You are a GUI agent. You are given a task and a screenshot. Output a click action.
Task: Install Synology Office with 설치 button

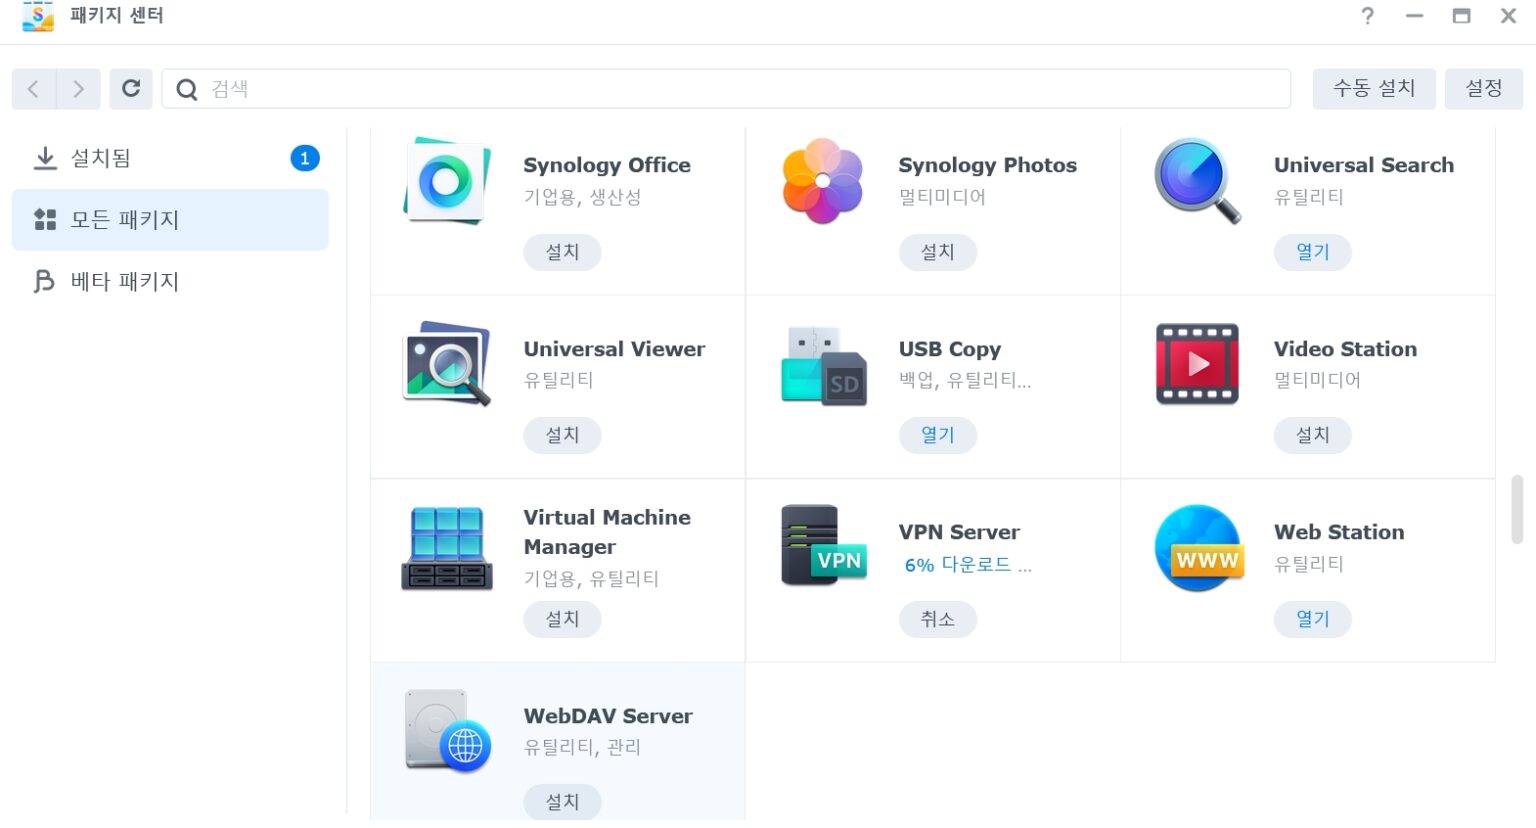pos(563,252)
